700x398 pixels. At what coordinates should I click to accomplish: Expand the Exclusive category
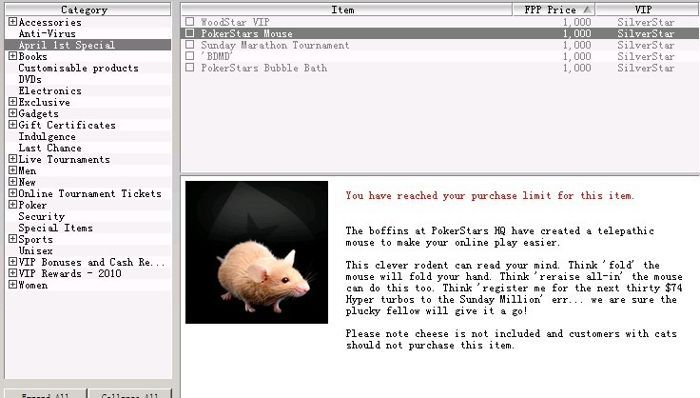coord(12,102)
